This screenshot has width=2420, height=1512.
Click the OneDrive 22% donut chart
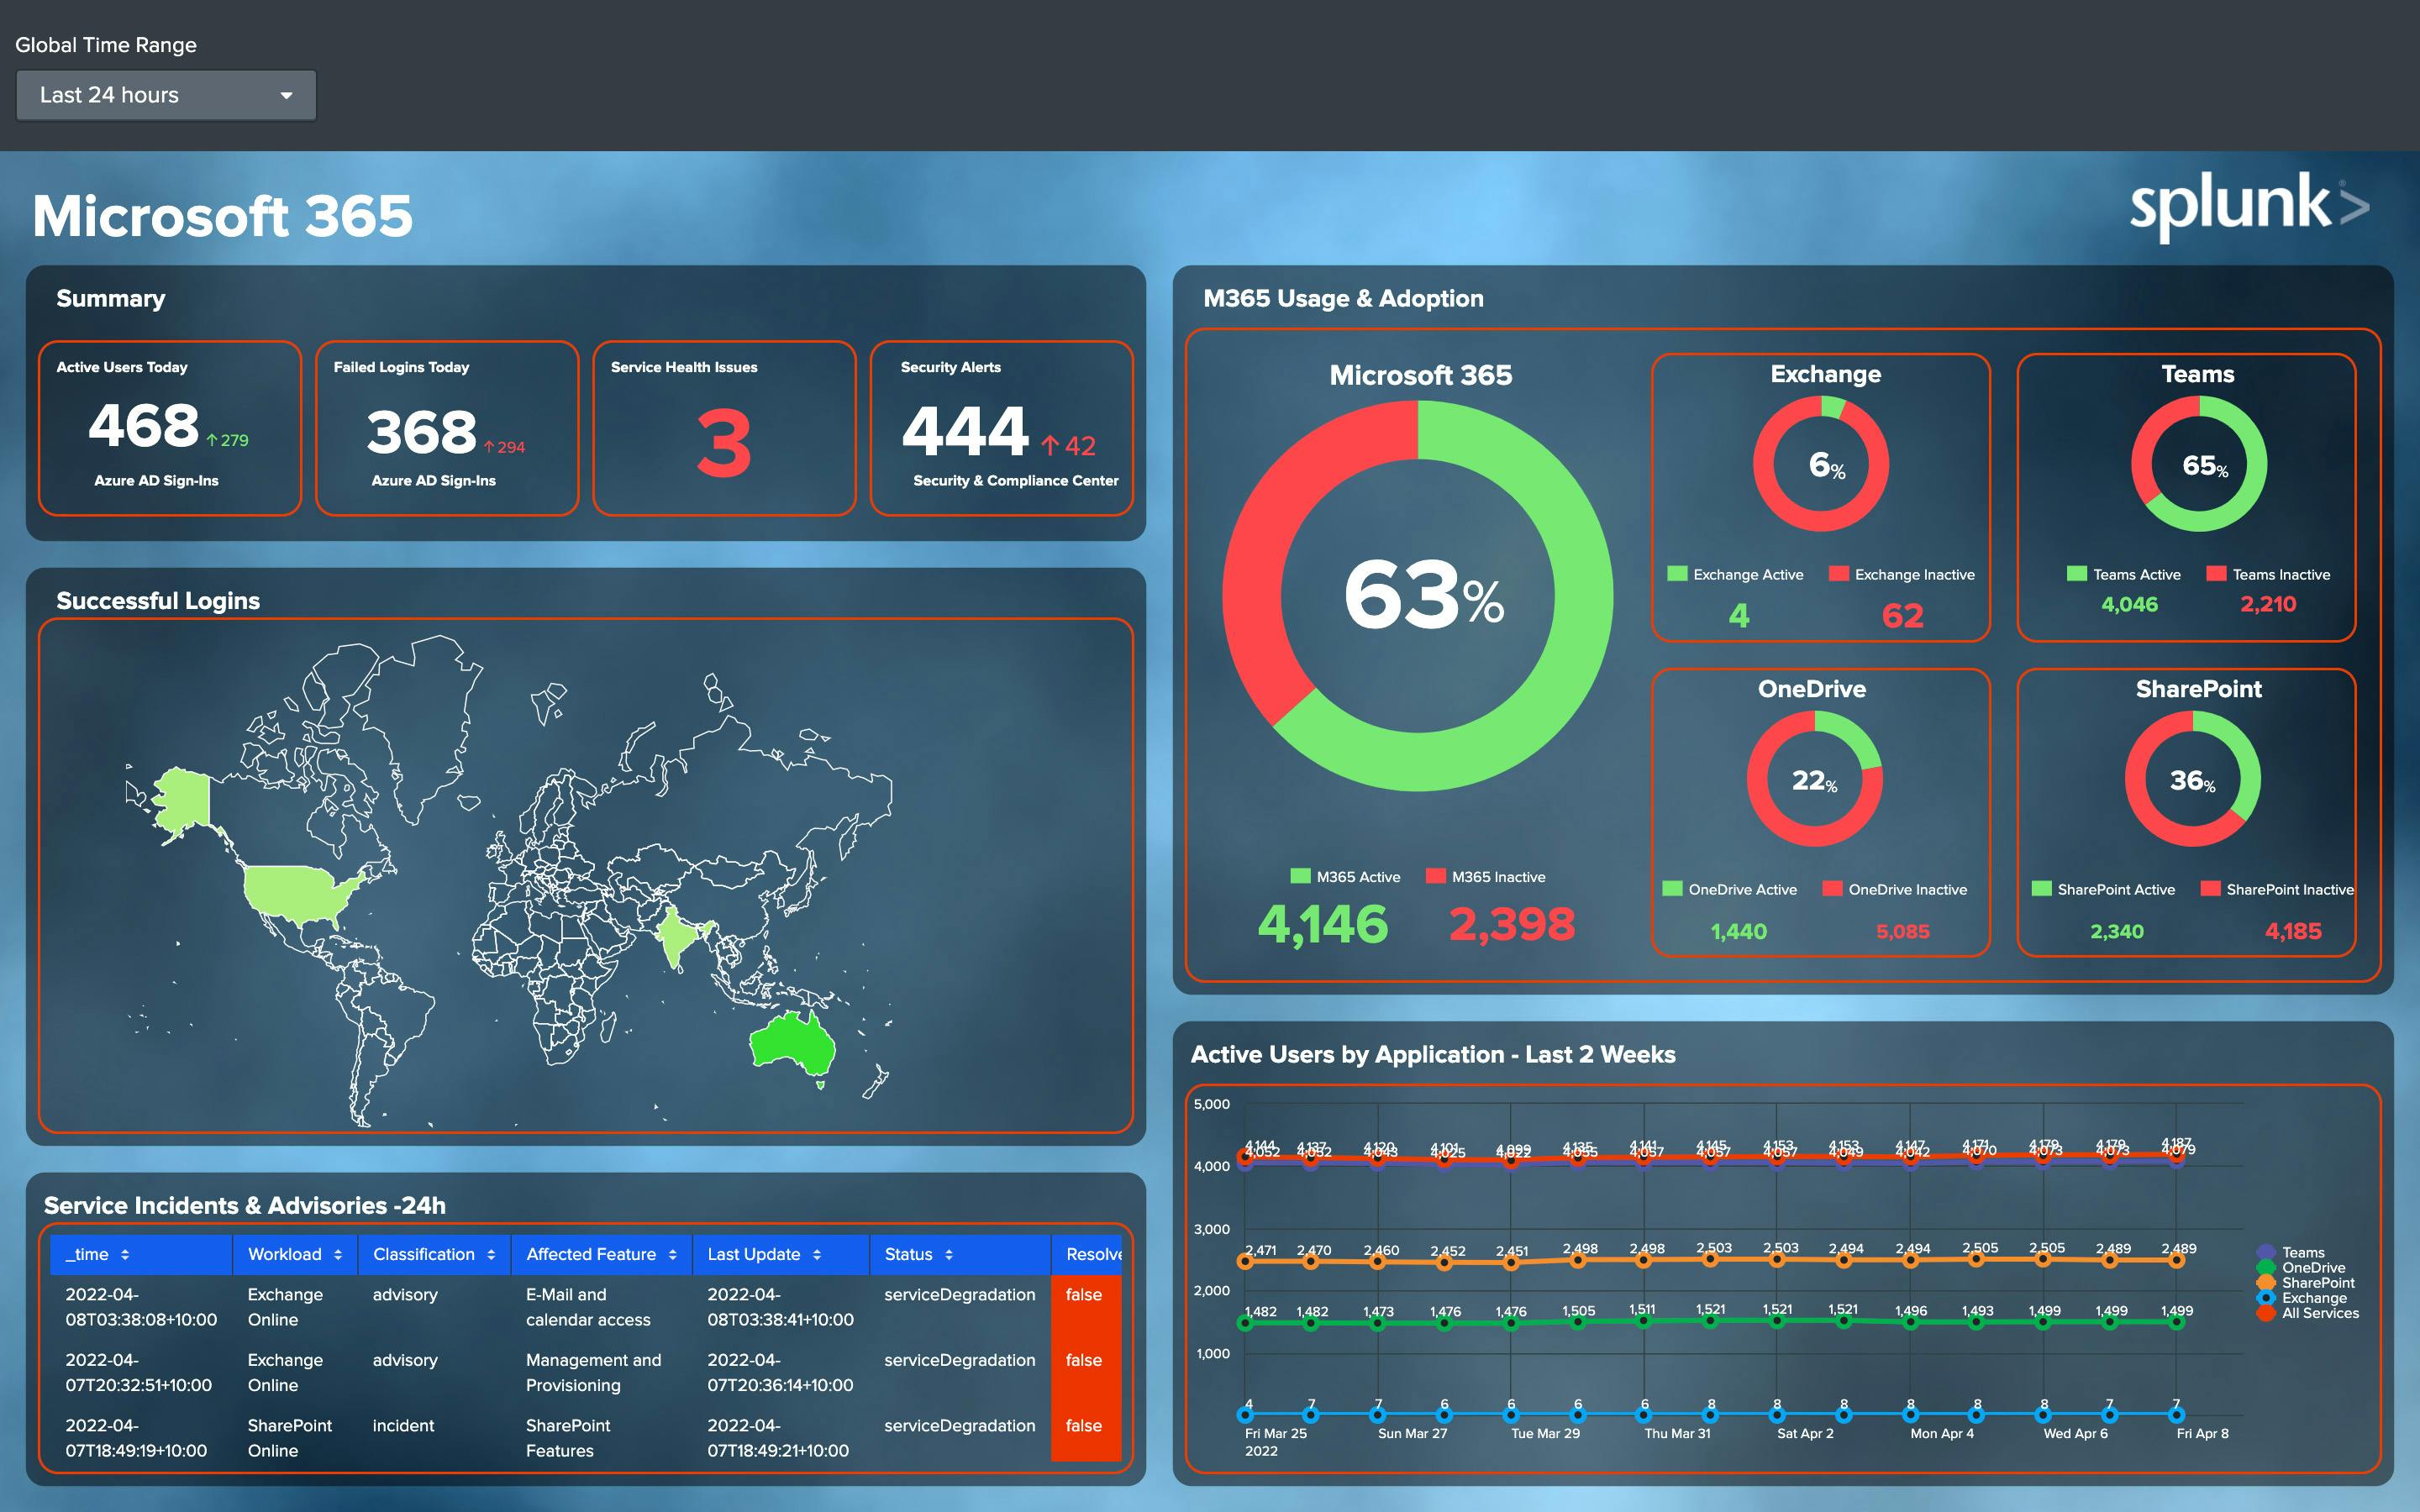[x=1814, y=778]
